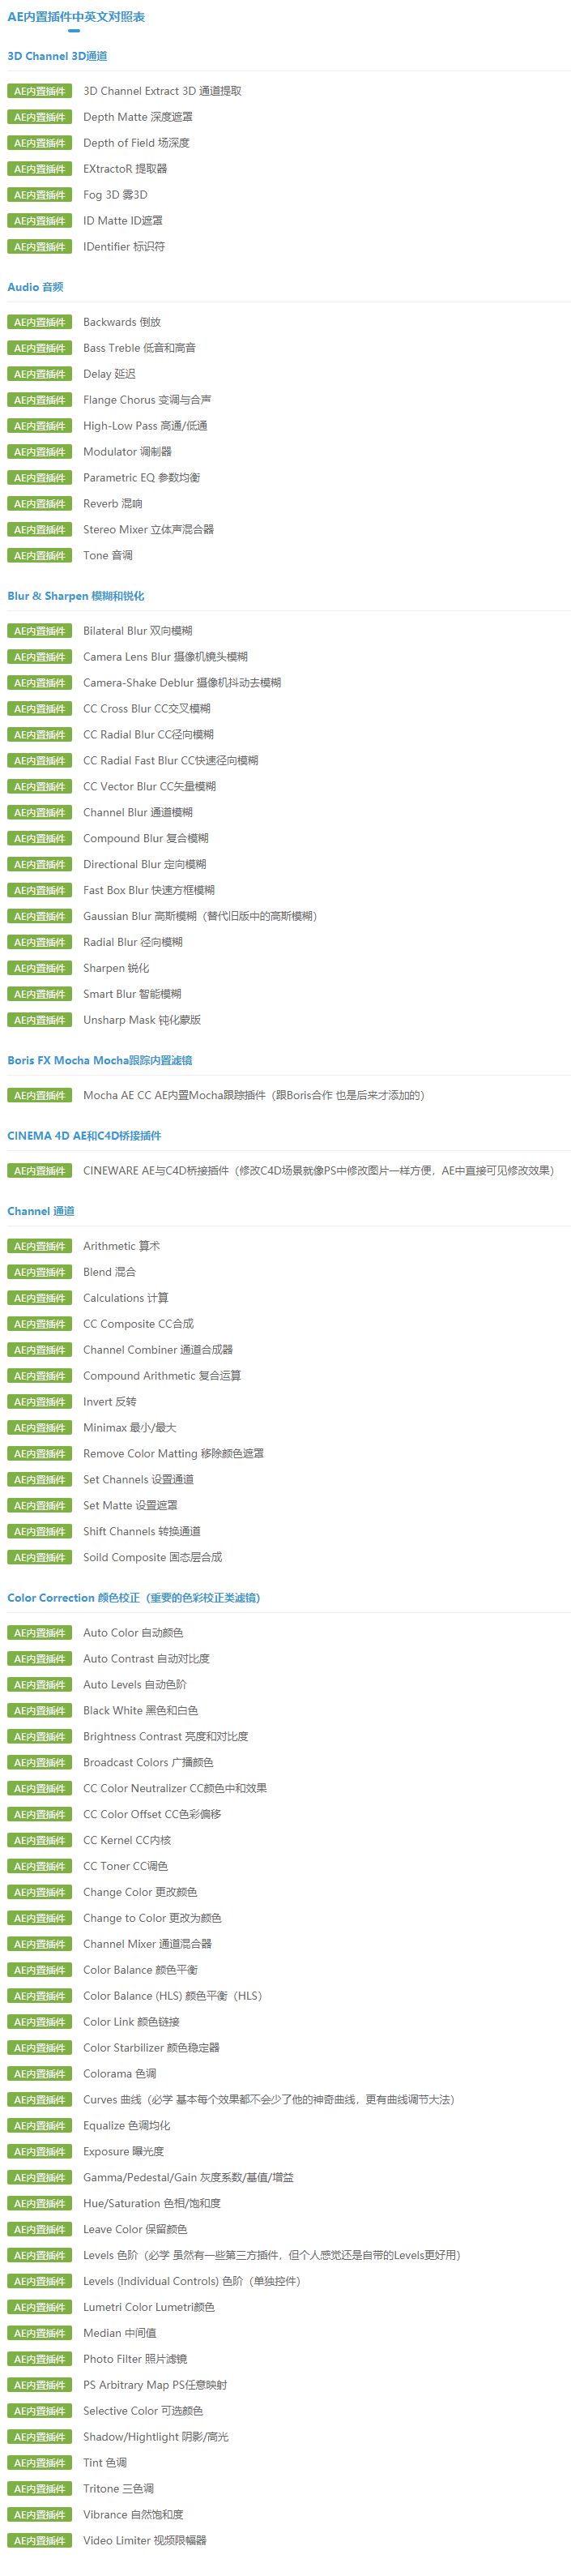This screenshot has width=571, height=2576.
Task: Select 'Fast Box Blur 快速方框模糊' entry
Action: tap(149, 891)
